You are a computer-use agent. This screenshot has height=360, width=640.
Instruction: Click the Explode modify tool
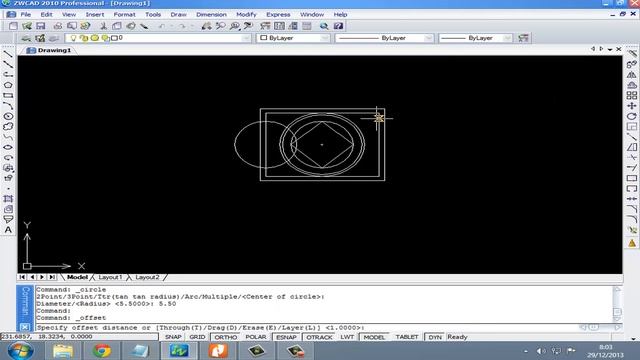pos(632,230)
